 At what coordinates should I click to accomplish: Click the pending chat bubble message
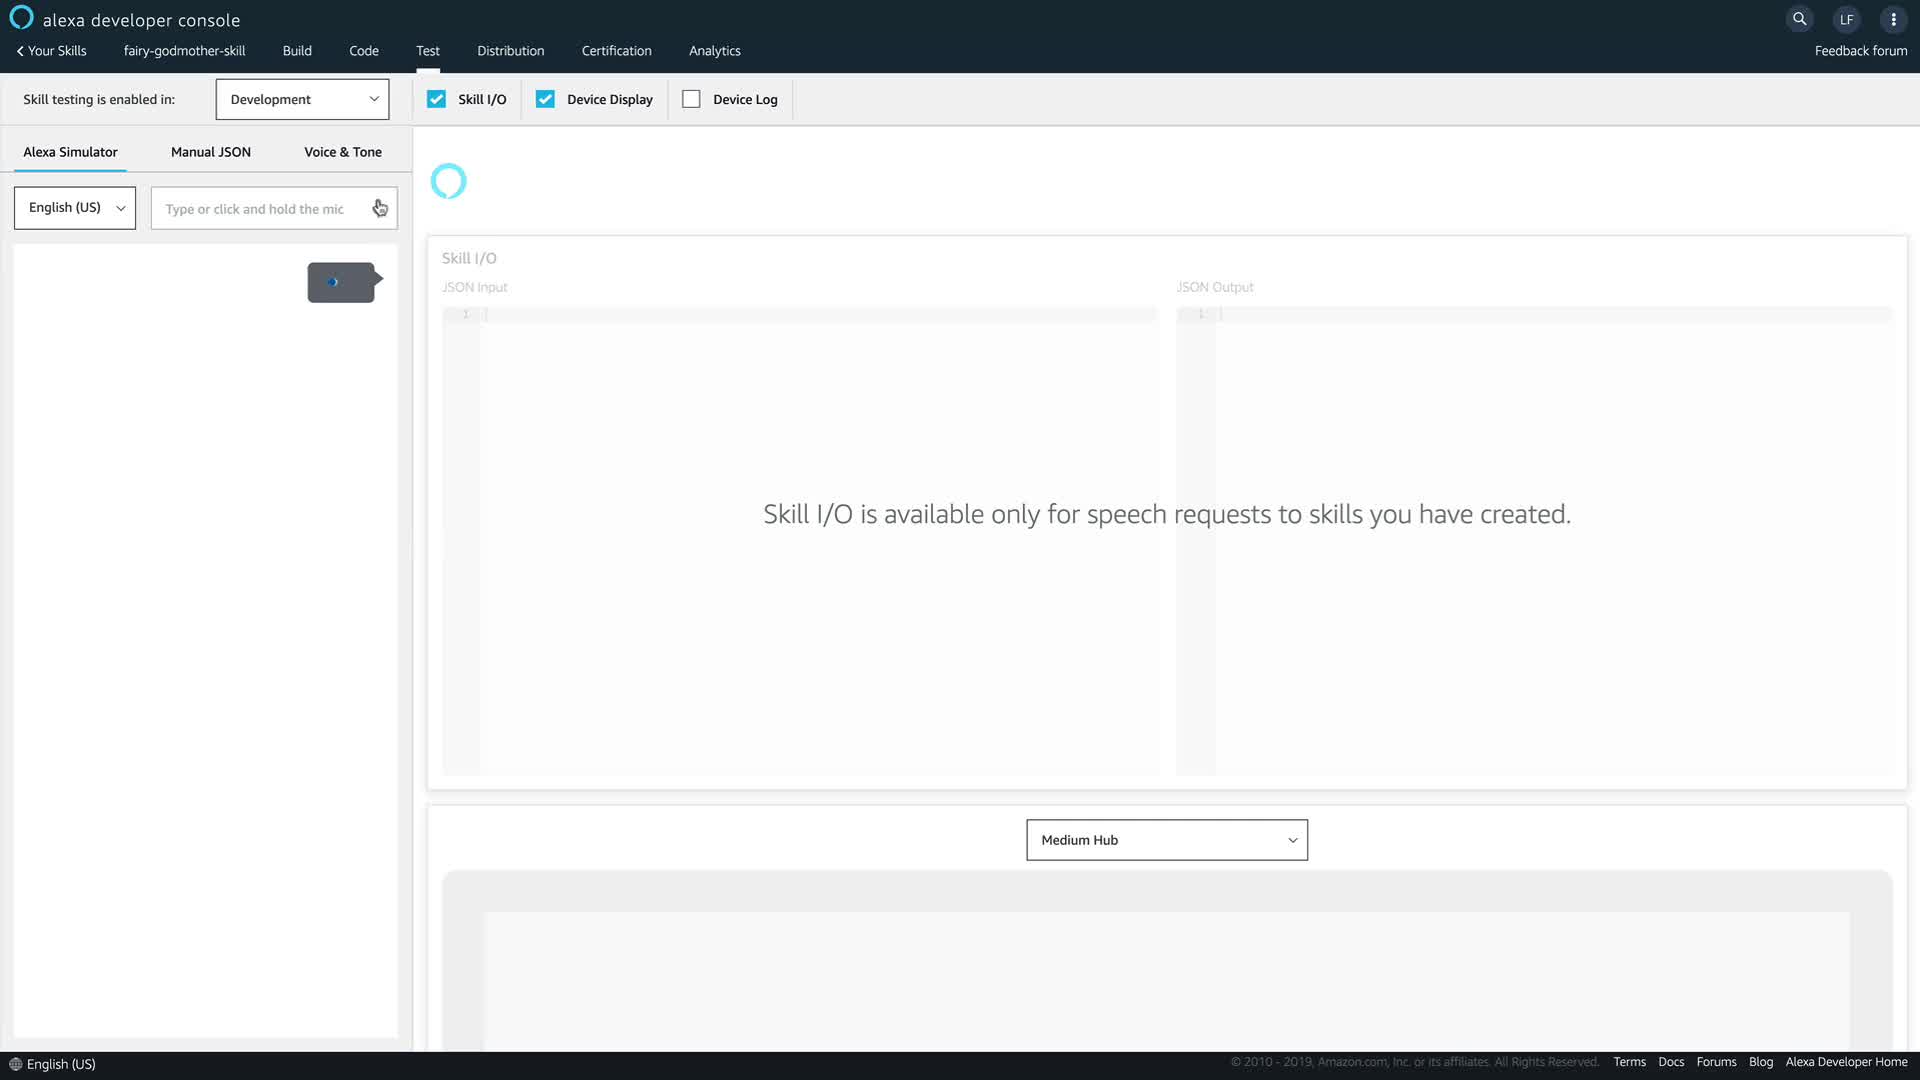(x=341, y=283)
